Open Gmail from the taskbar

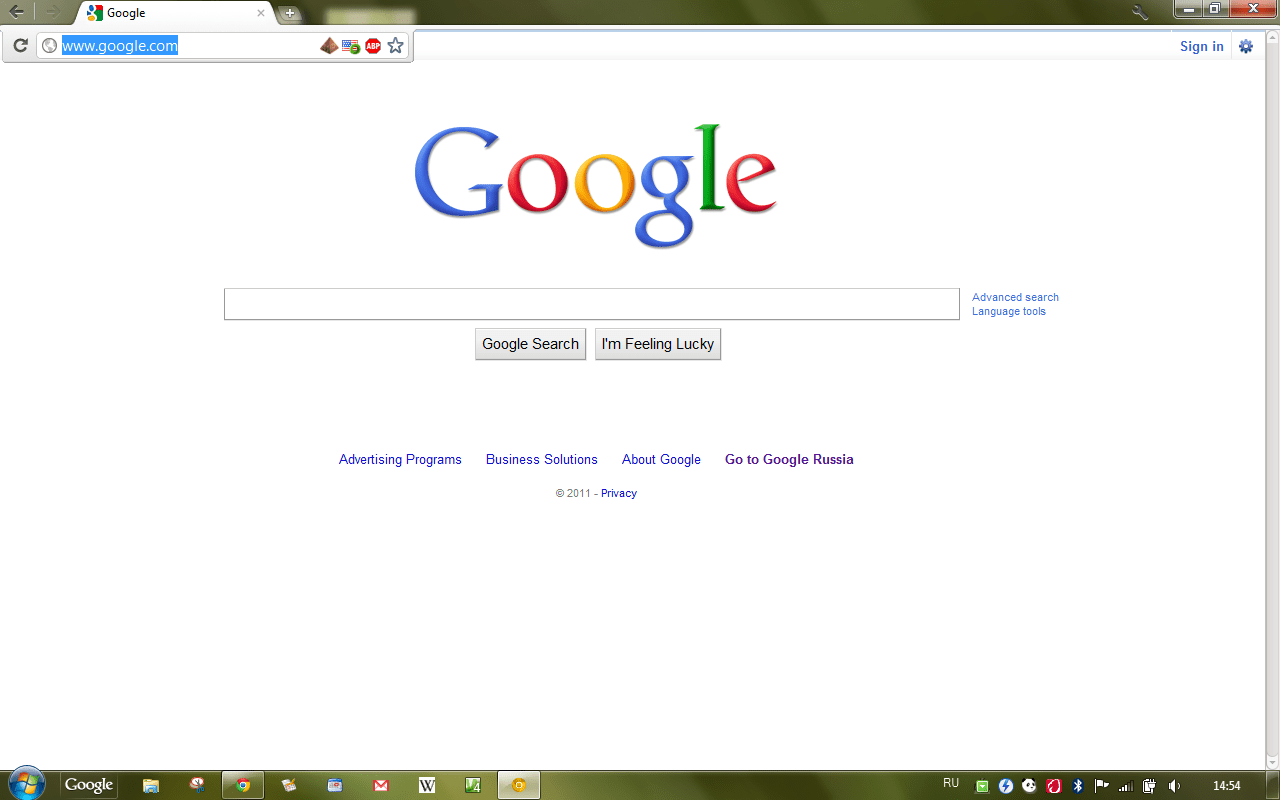pyautogui.click(x=381, y=785)
